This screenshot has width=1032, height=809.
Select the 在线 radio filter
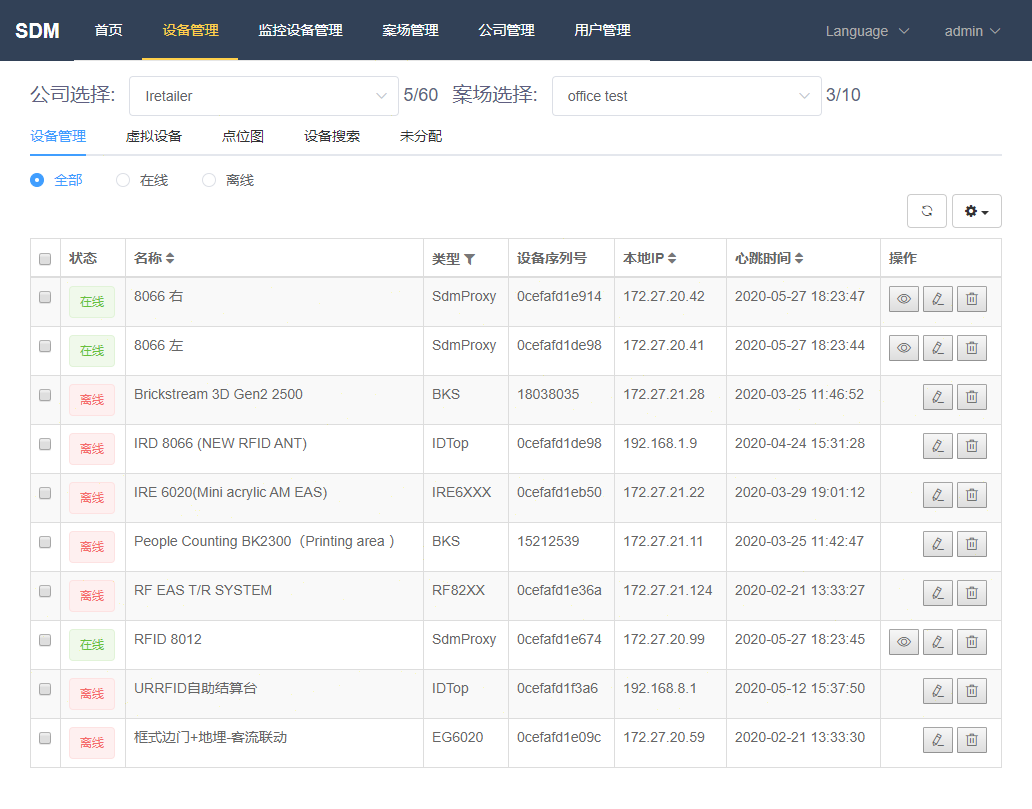tap(123, 180)
